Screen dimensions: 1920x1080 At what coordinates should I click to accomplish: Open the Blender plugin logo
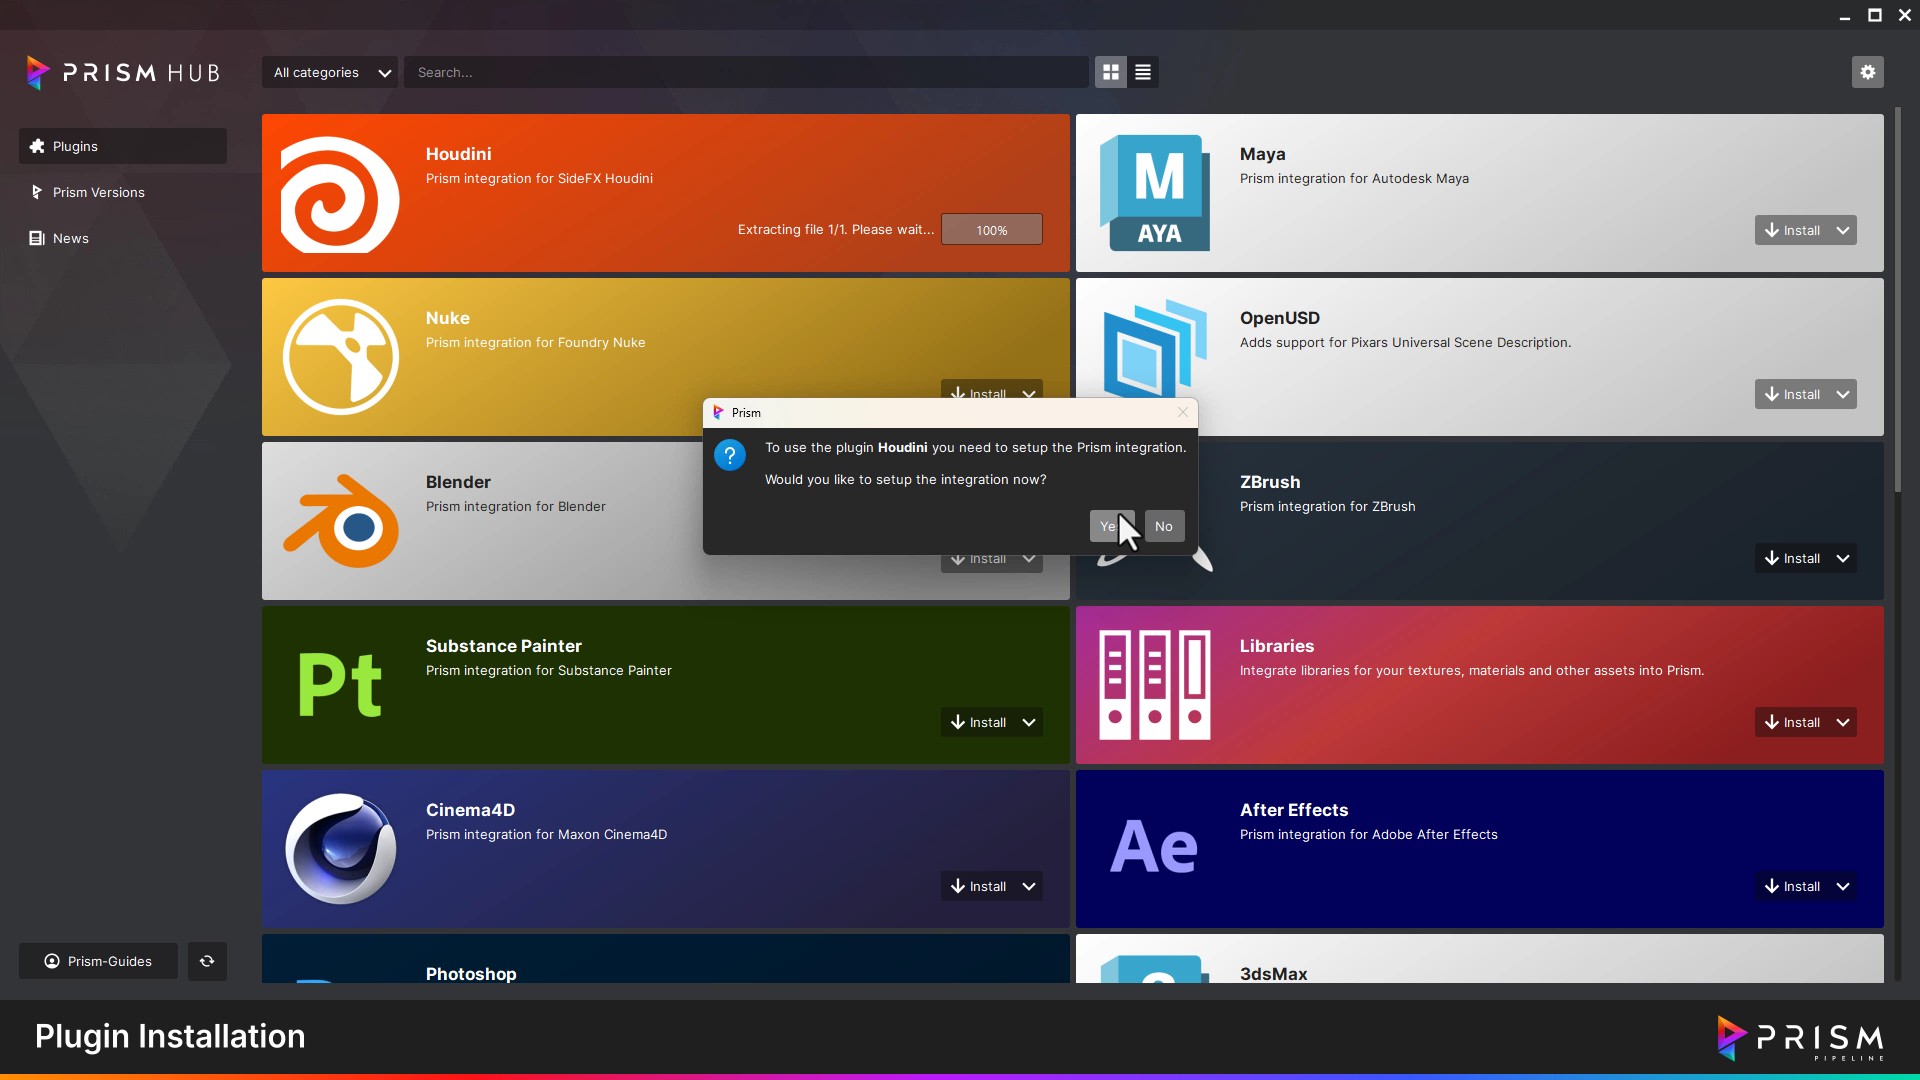341,521
